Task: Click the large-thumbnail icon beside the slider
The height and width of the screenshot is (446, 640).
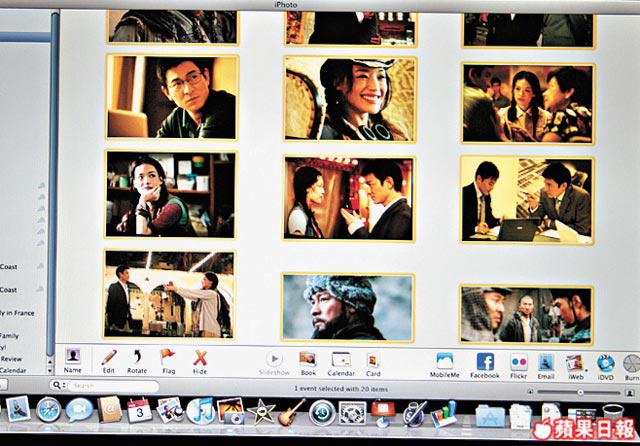Action: coord(630,393)
